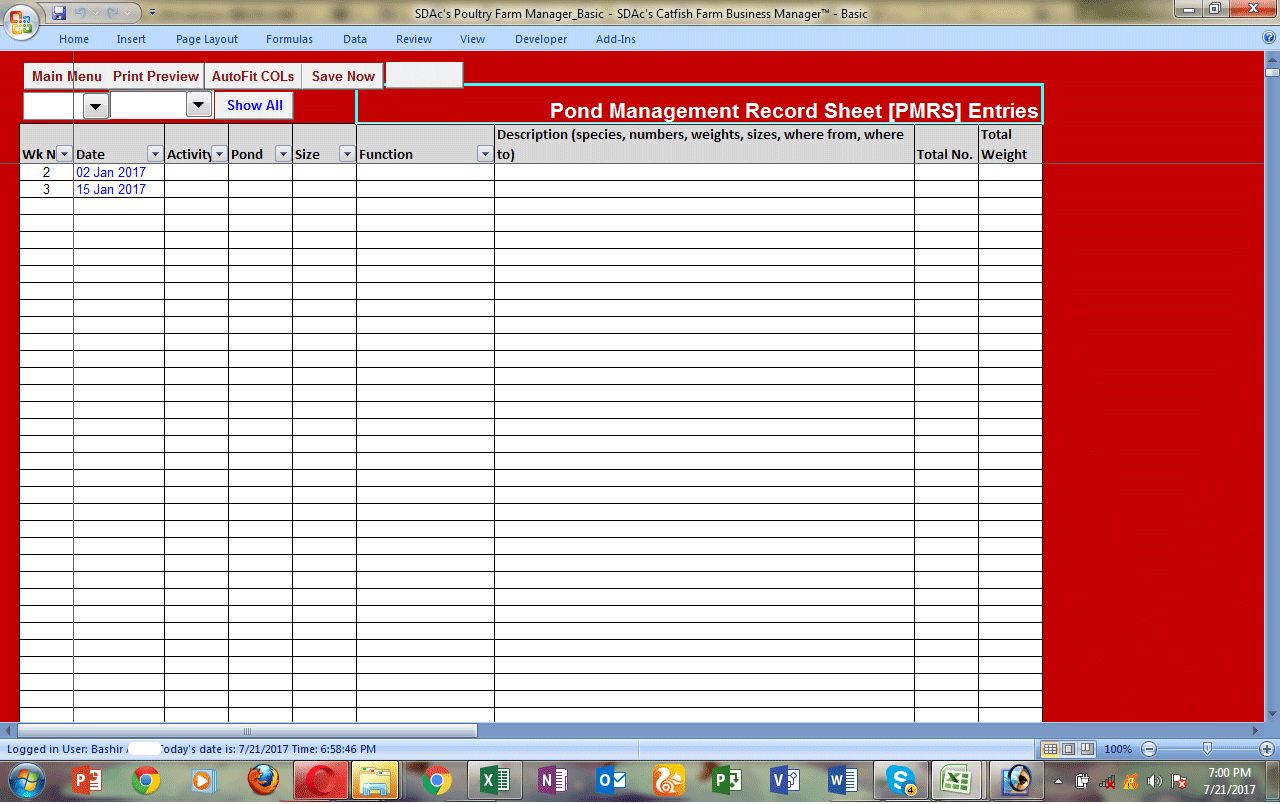Open the Insert ribbon tab
1280x804 pixels.
(131, 39)
